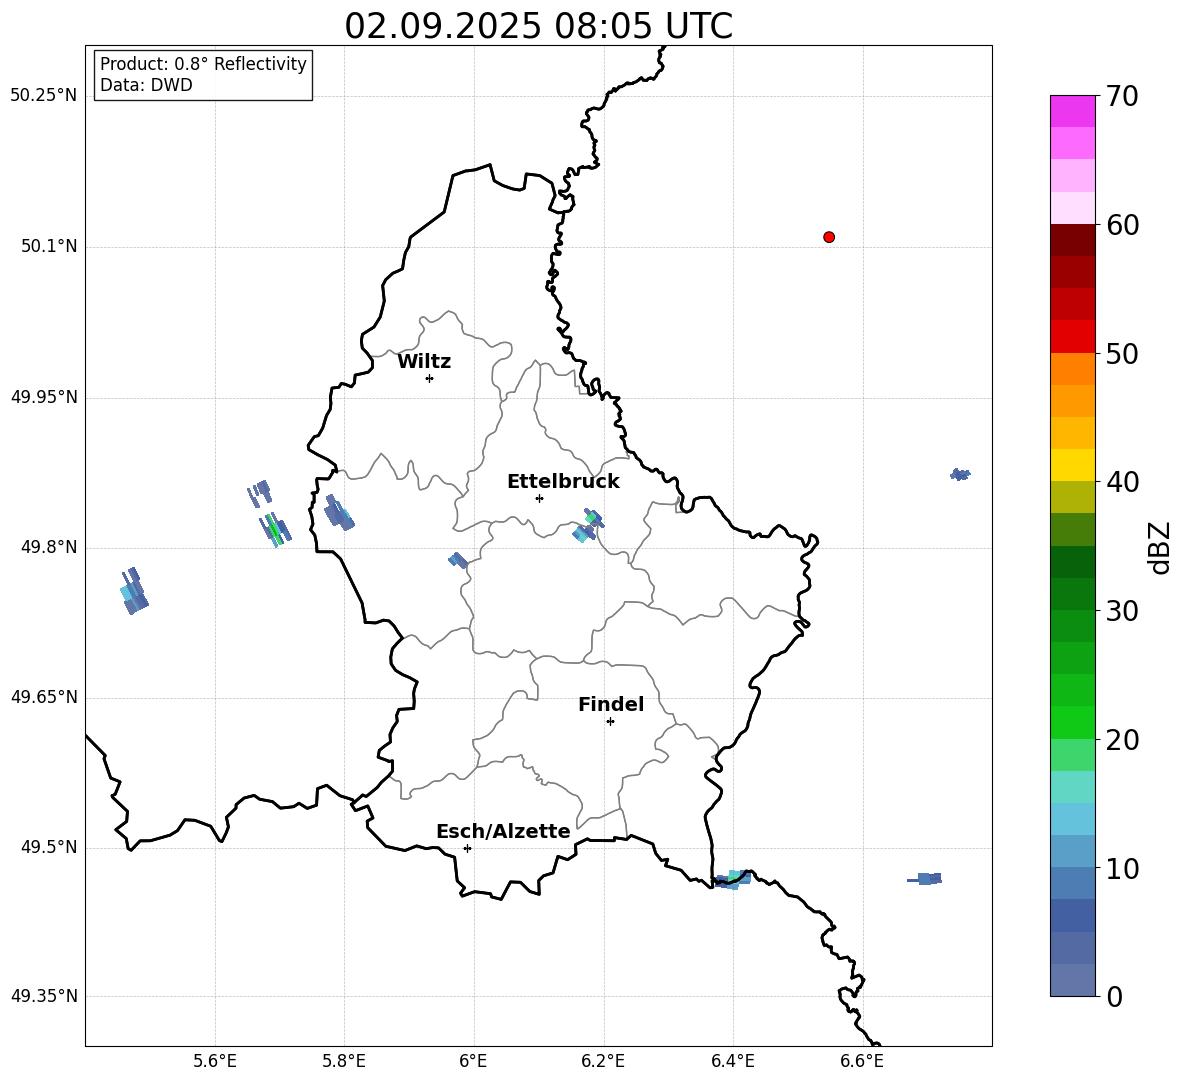Click the dark maroon colorbar segment below 60
1184x1081 pixels.
point(1072,240)
